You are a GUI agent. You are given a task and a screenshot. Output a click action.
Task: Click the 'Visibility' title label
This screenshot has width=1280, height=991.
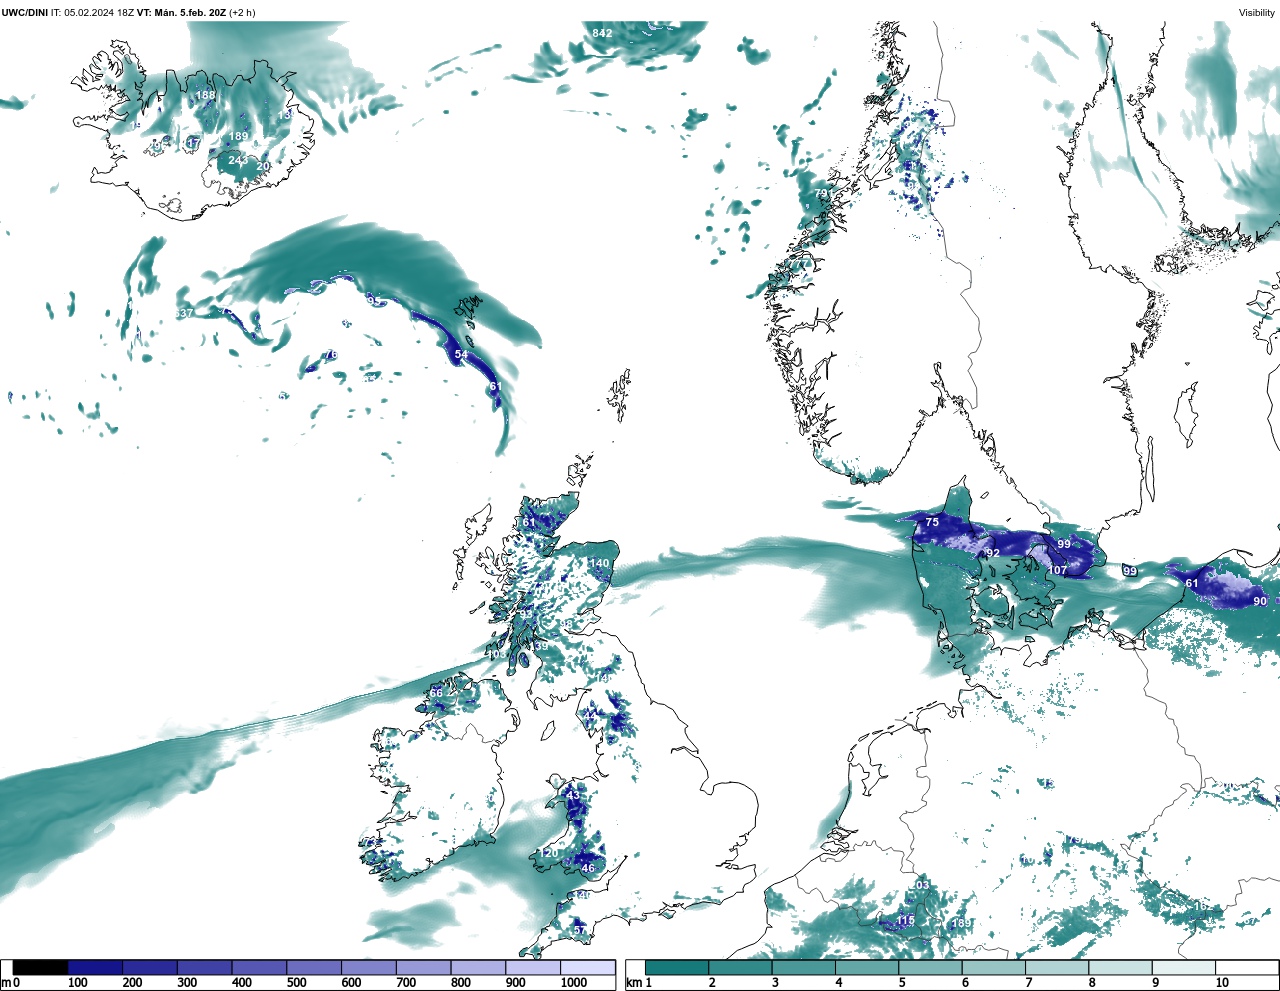click(1257, 12)
